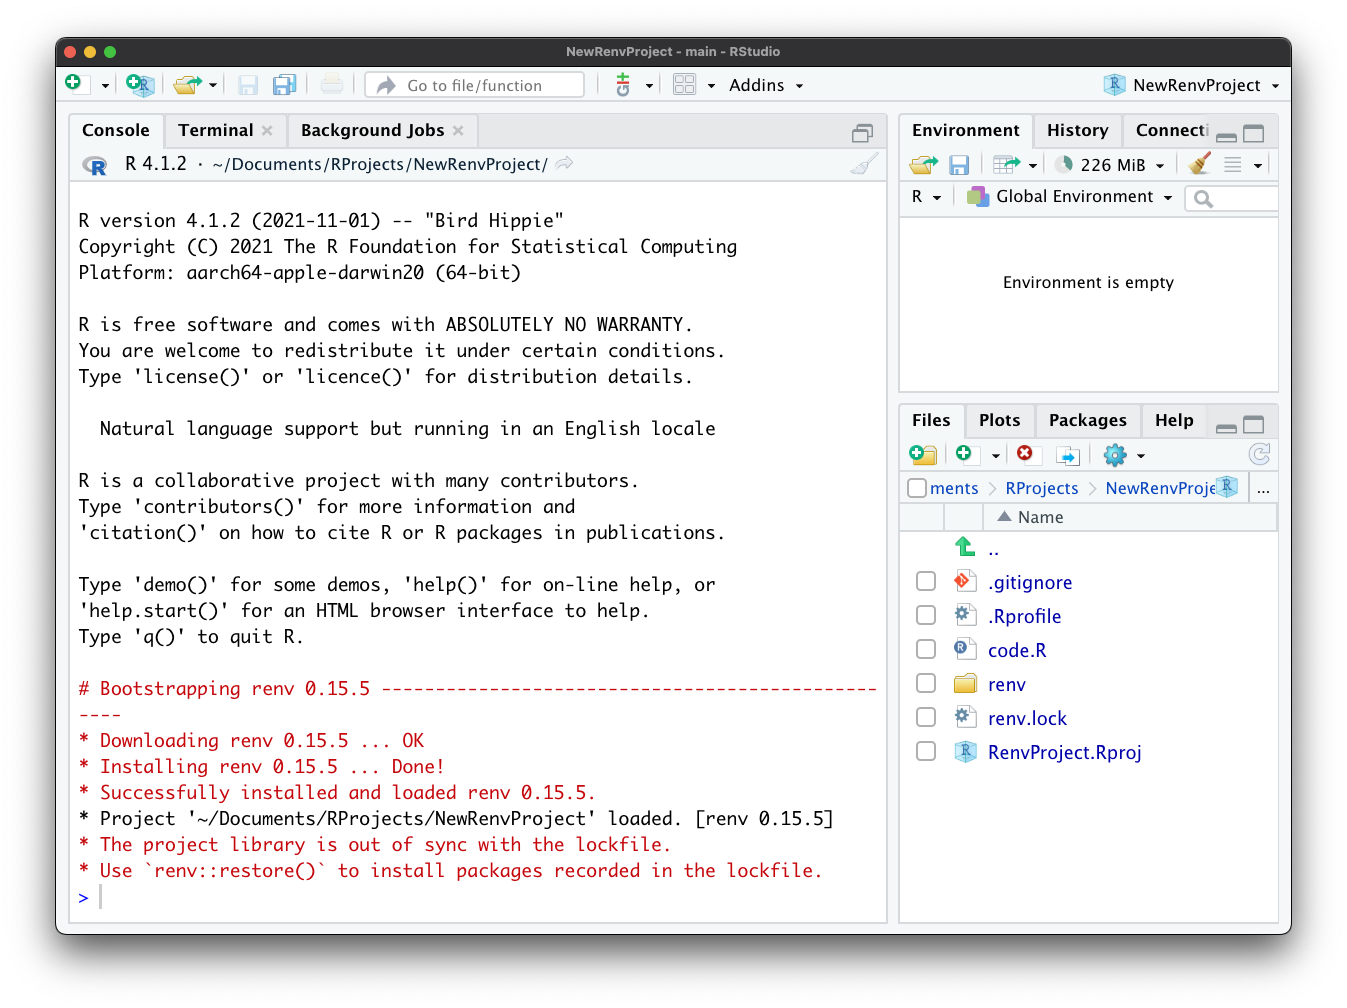The width and height of the screenshot is (1347, 1008).
Task: Click the R project cube in Files breadcrumb
Action: [1227, 486]
